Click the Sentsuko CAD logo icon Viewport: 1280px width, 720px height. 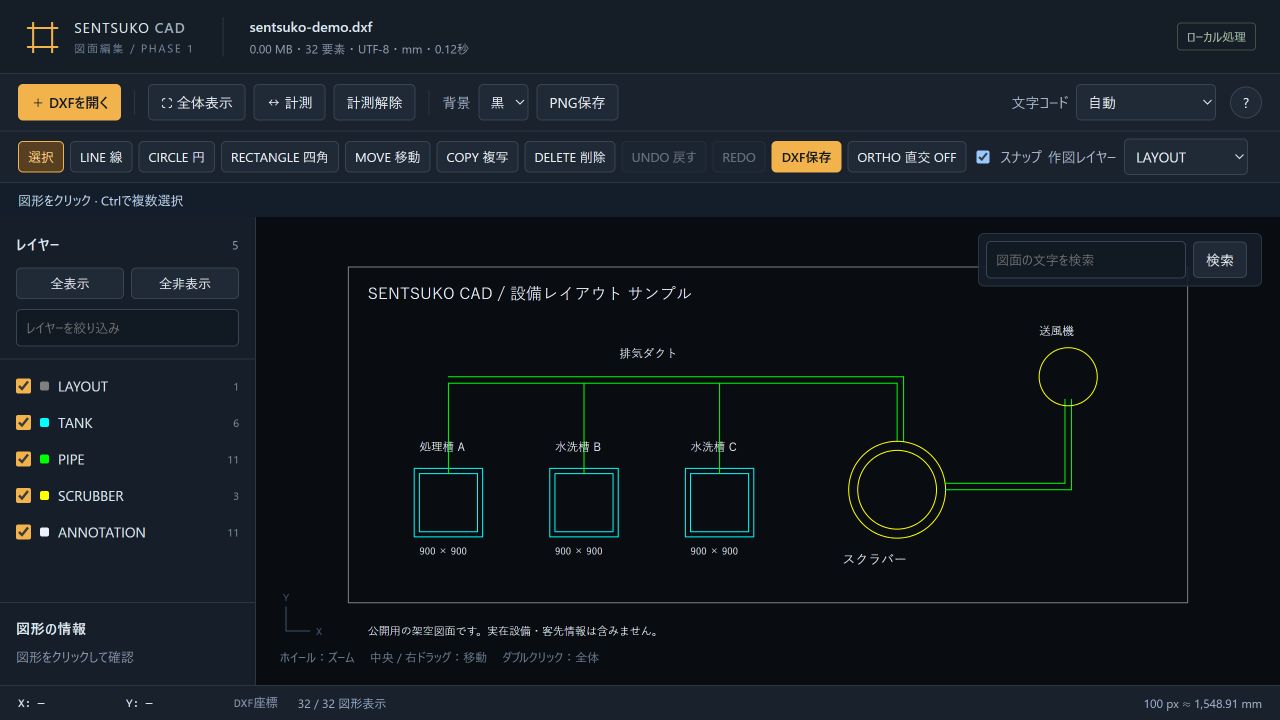(42, 37)
